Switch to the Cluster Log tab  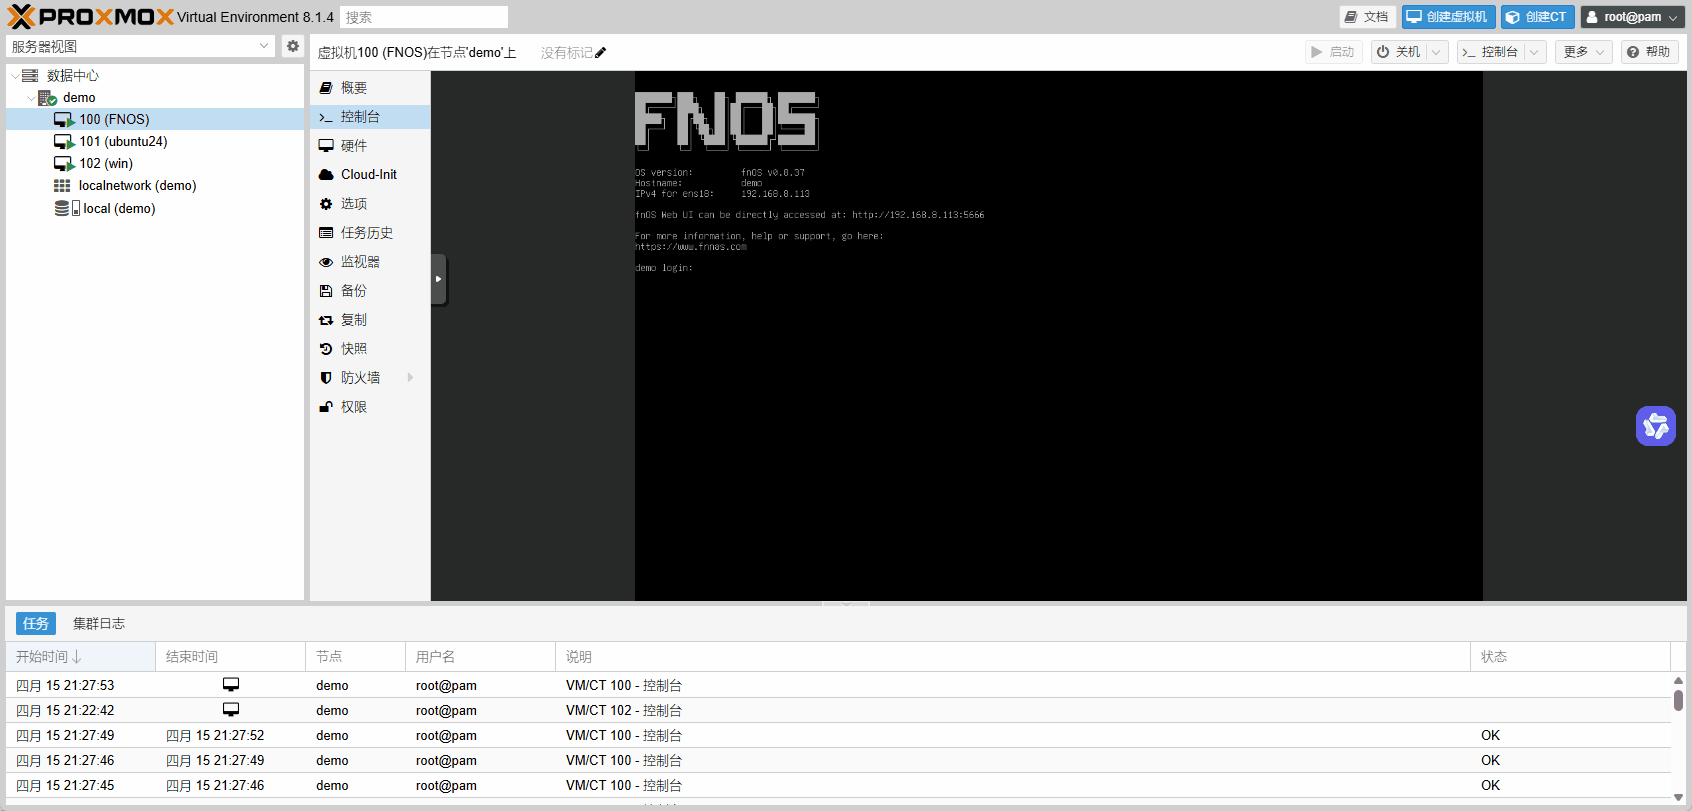(x=99, y=623)
